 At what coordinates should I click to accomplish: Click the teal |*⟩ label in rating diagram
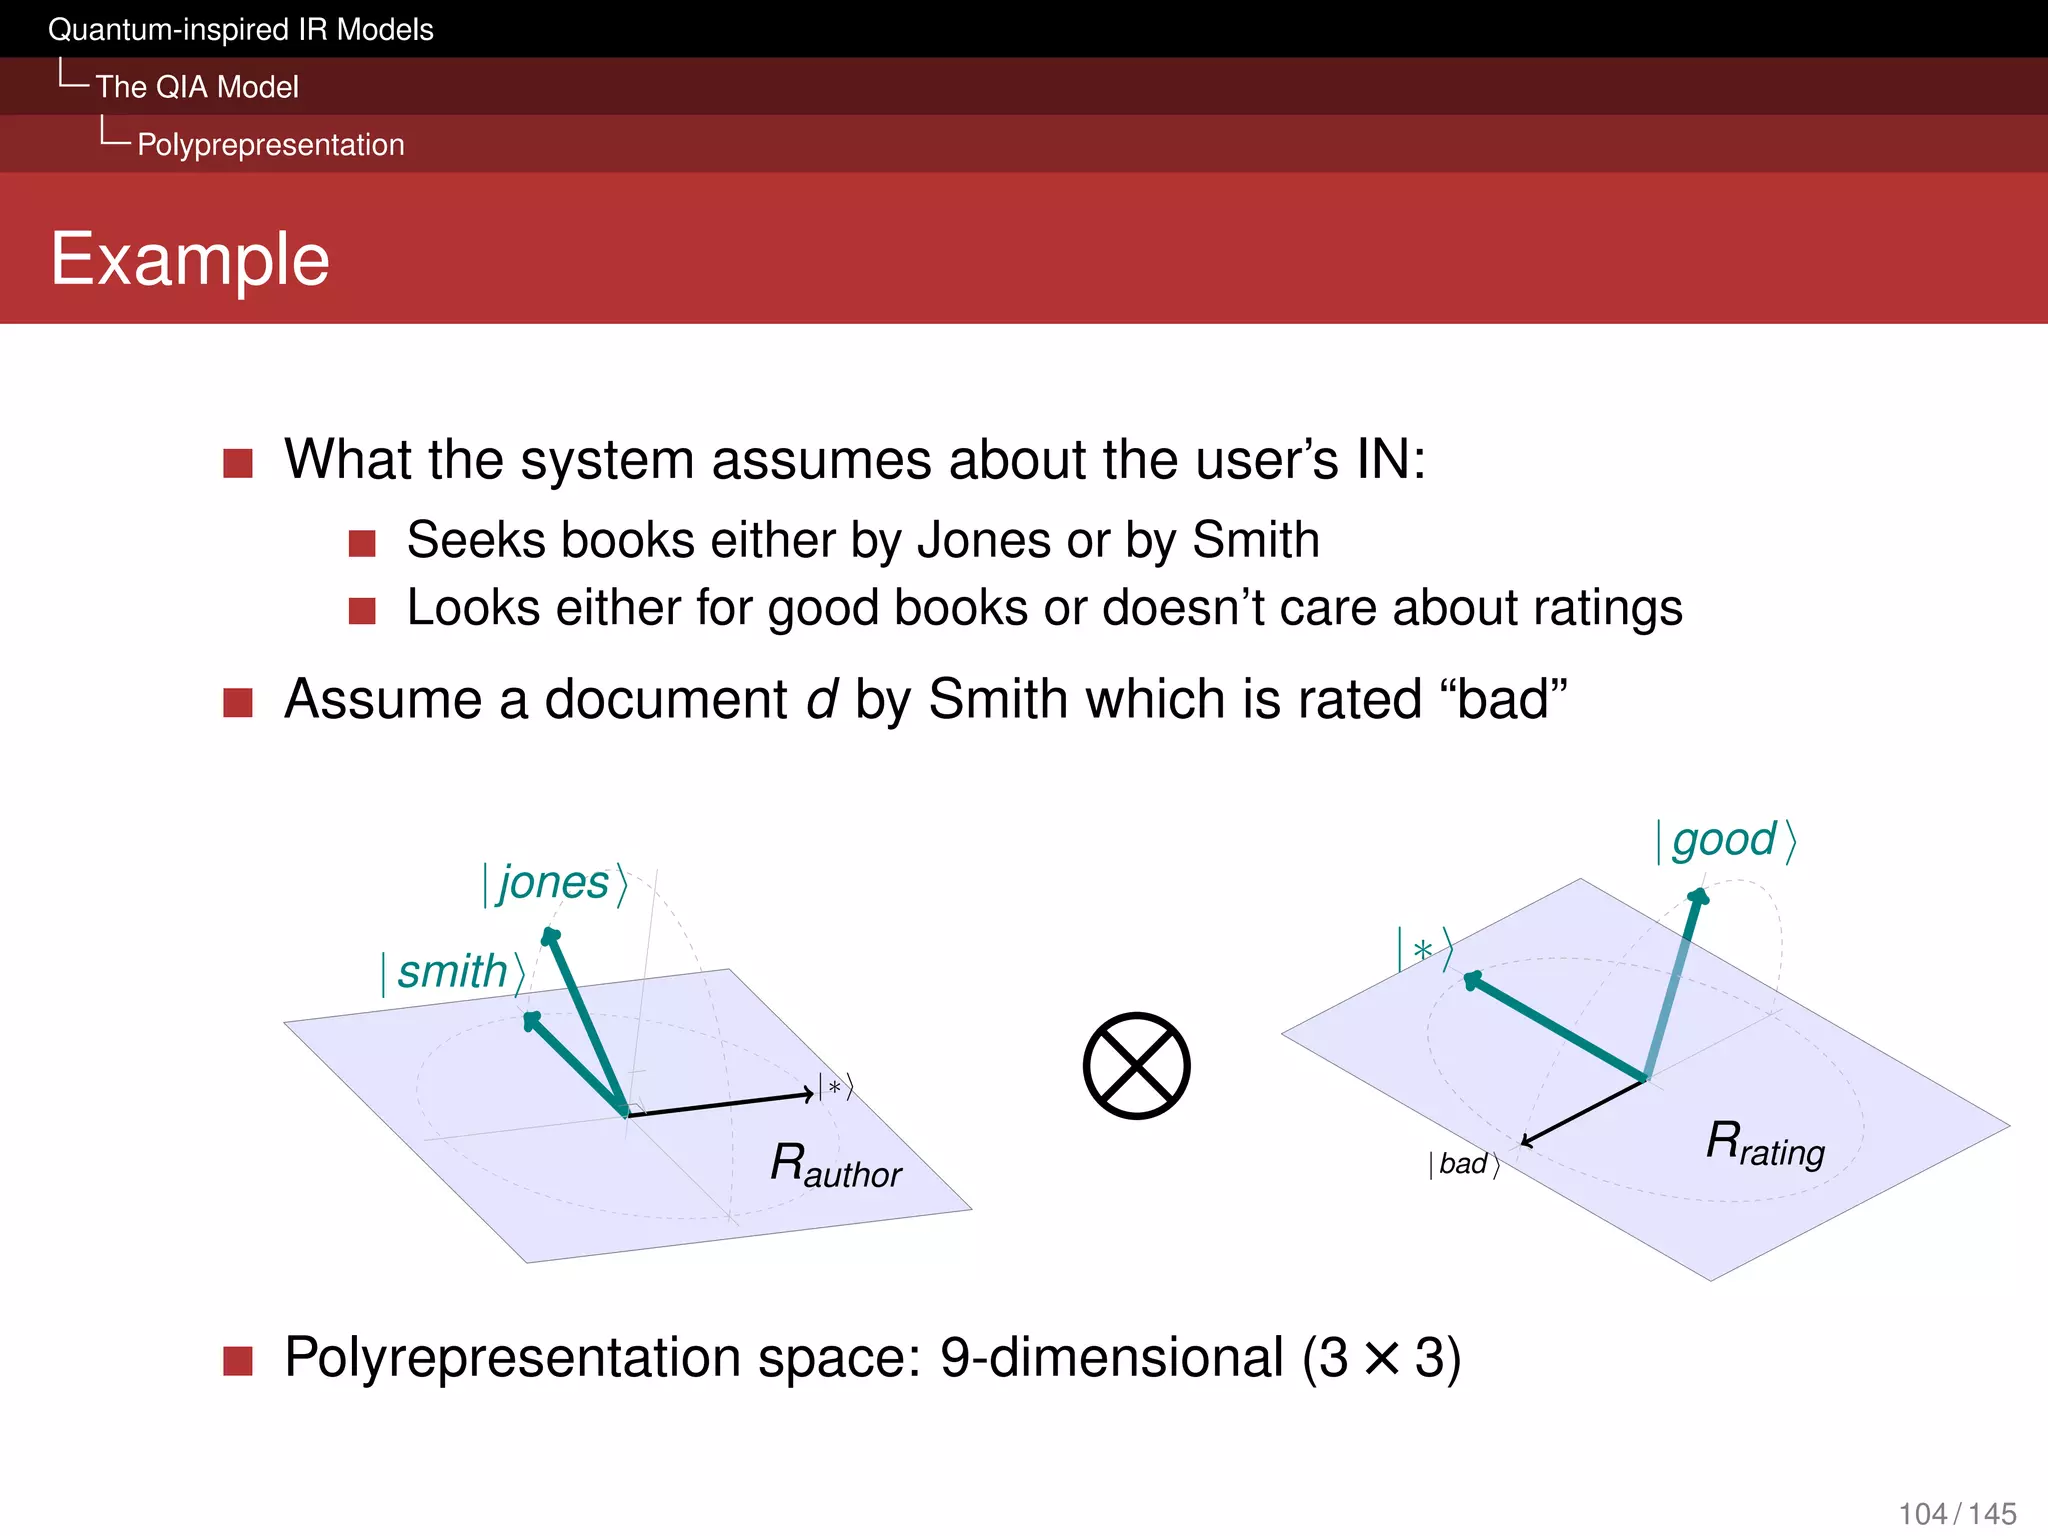pos(1425,949)
